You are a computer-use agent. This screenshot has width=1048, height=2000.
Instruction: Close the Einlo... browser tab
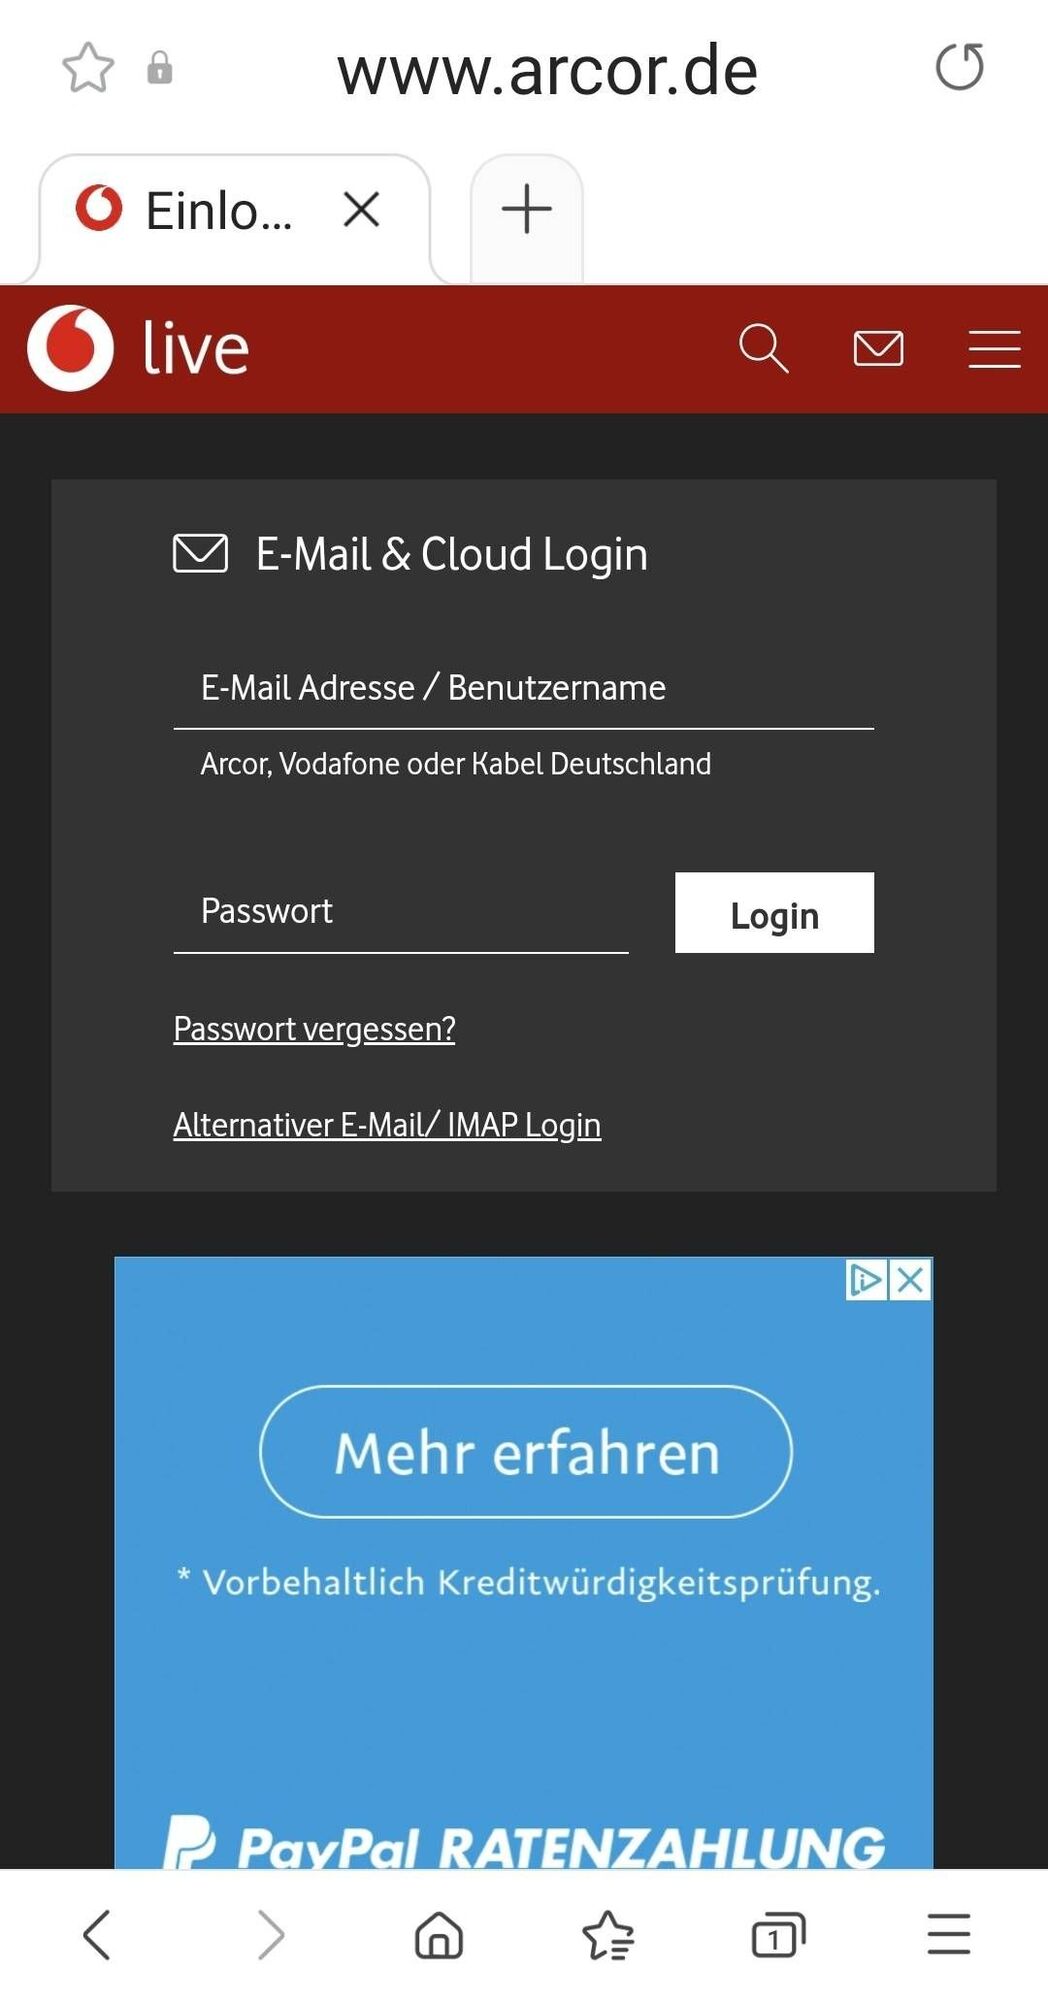click(x=361, y=210)
